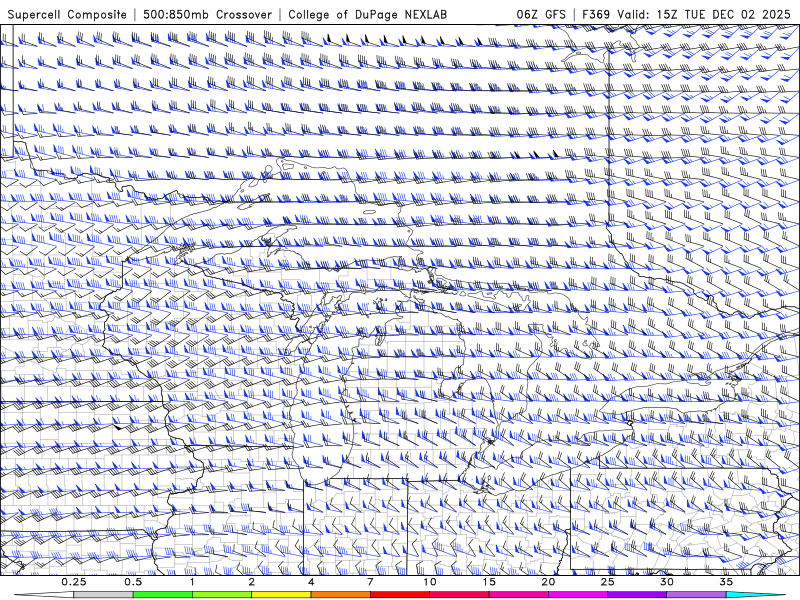The image size is (800, 600).
Task: Click the legend value 10
Action: pyautogui.click(x=430, y=582)
